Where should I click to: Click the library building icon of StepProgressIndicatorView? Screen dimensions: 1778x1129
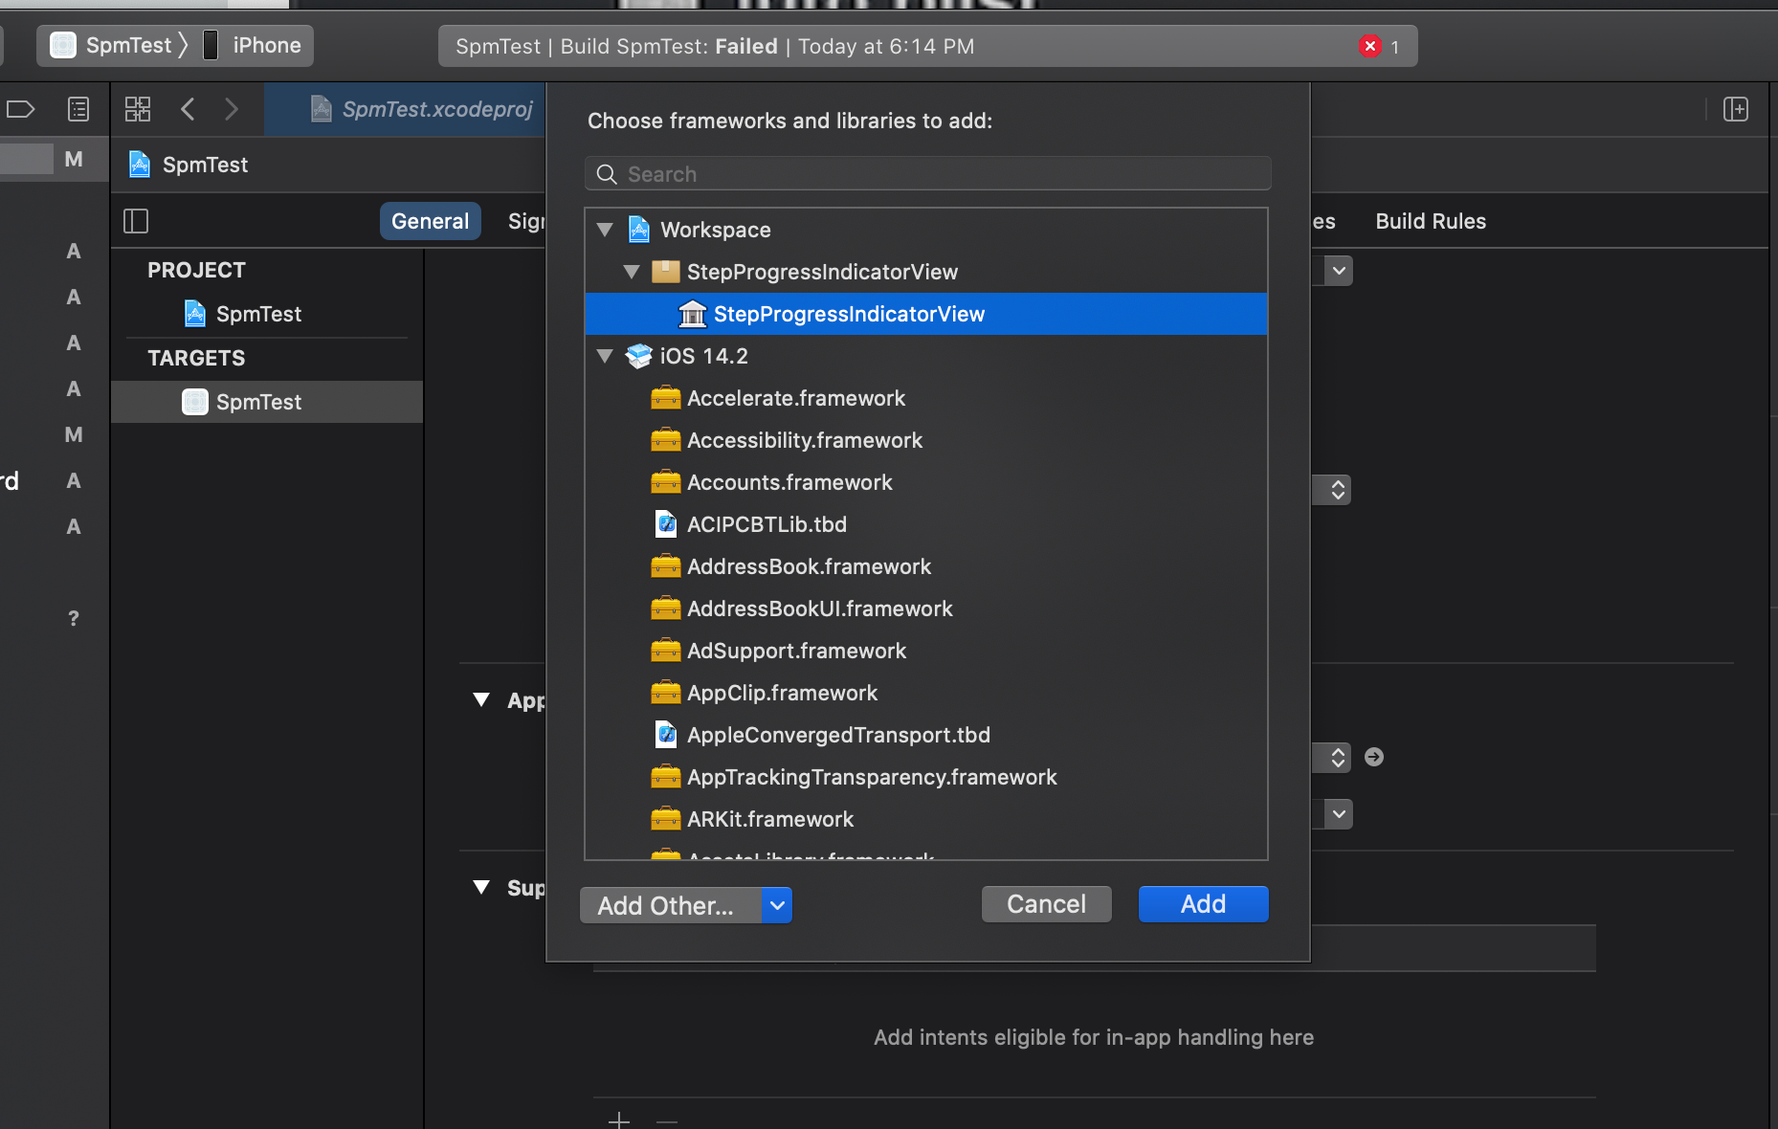(x=692, y=314)
